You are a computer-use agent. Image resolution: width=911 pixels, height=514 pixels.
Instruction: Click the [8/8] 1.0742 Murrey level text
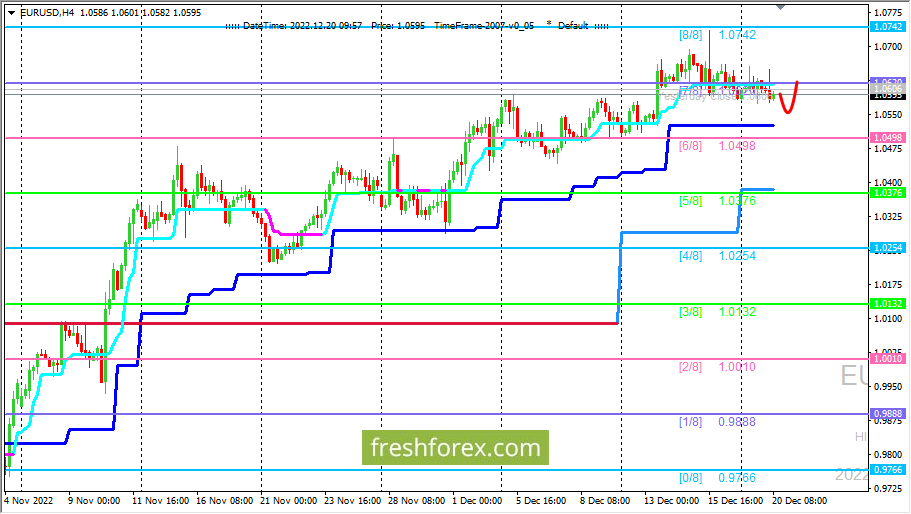point(718,35)
